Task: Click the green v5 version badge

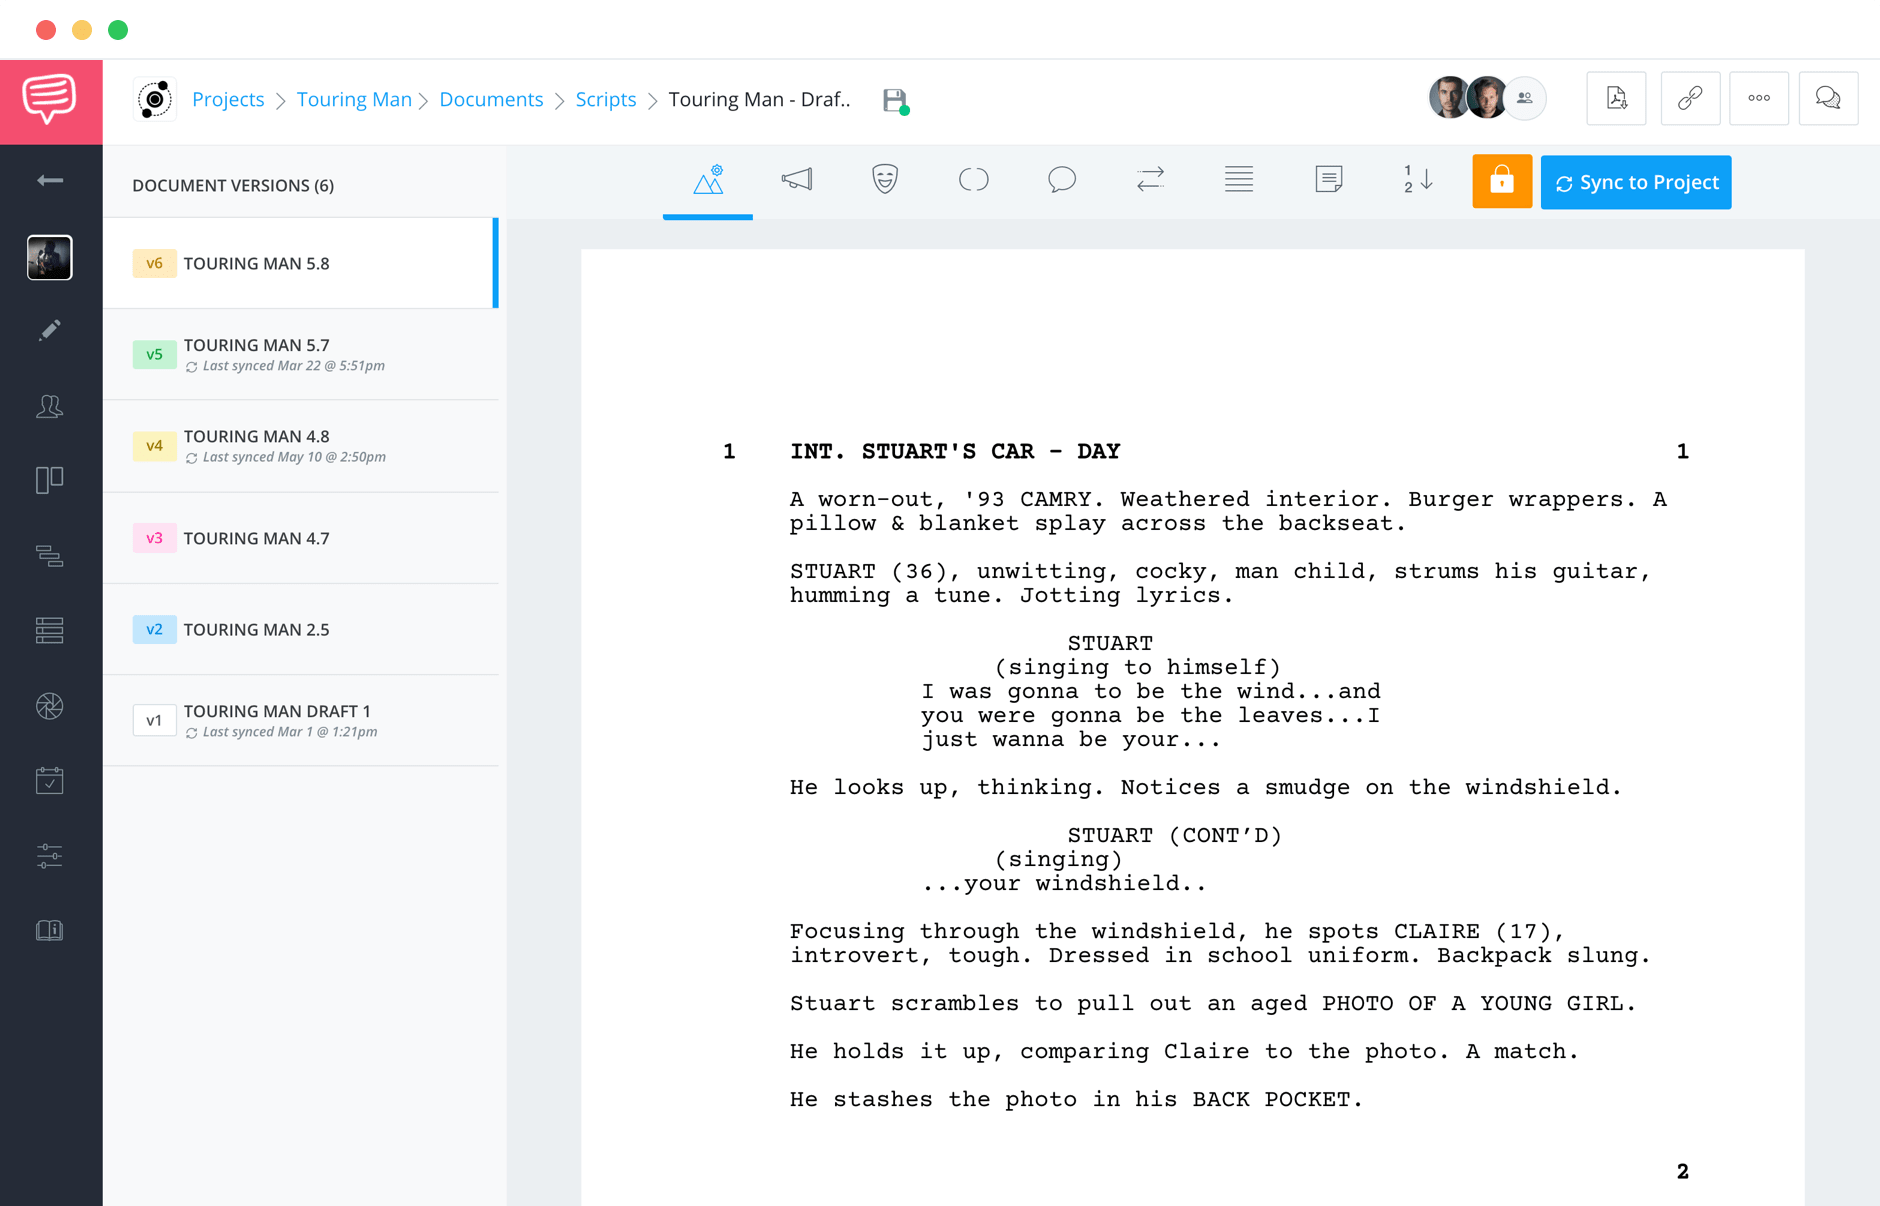Action: [x=154, y=354]
